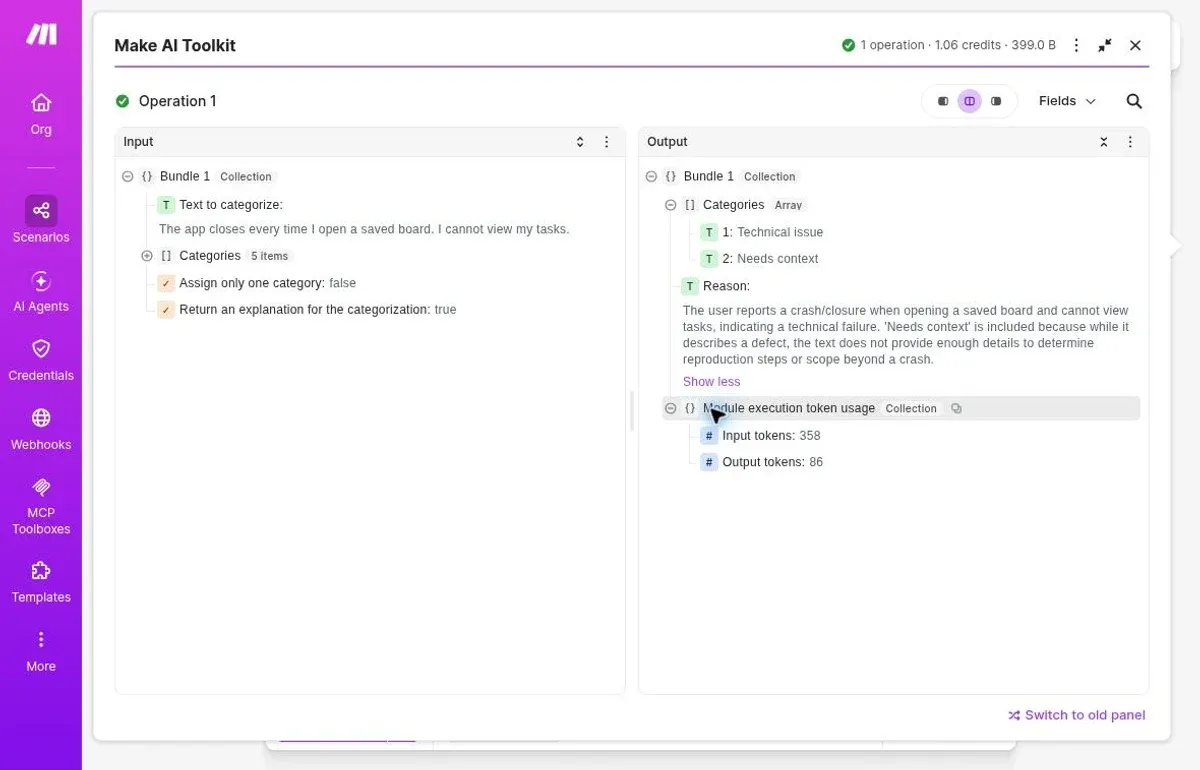This screenshot has width=1200, height=770.
Task: Click the Input panel header label
Action: (138, 142)
